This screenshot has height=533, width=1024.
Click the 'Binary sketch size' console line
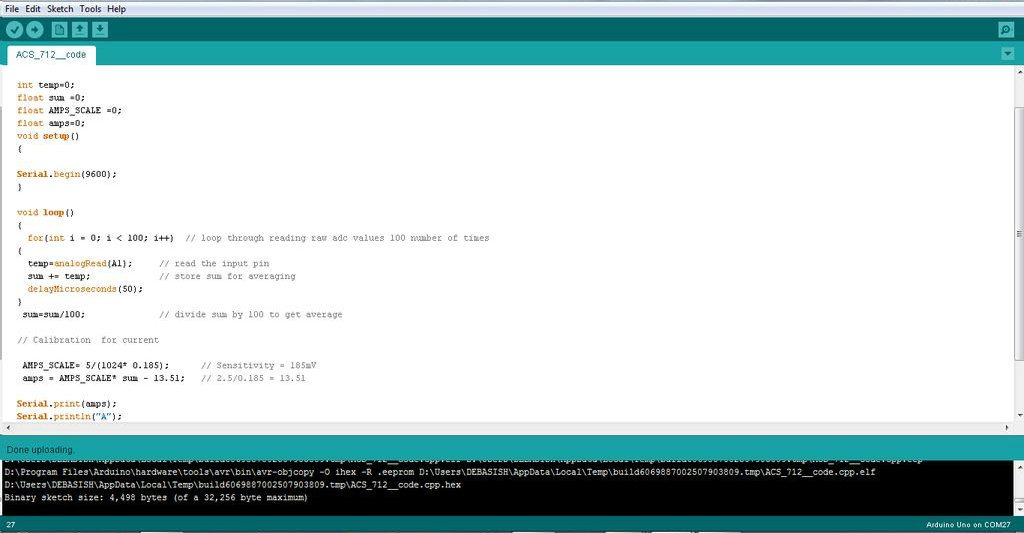(x=155, y=498)
